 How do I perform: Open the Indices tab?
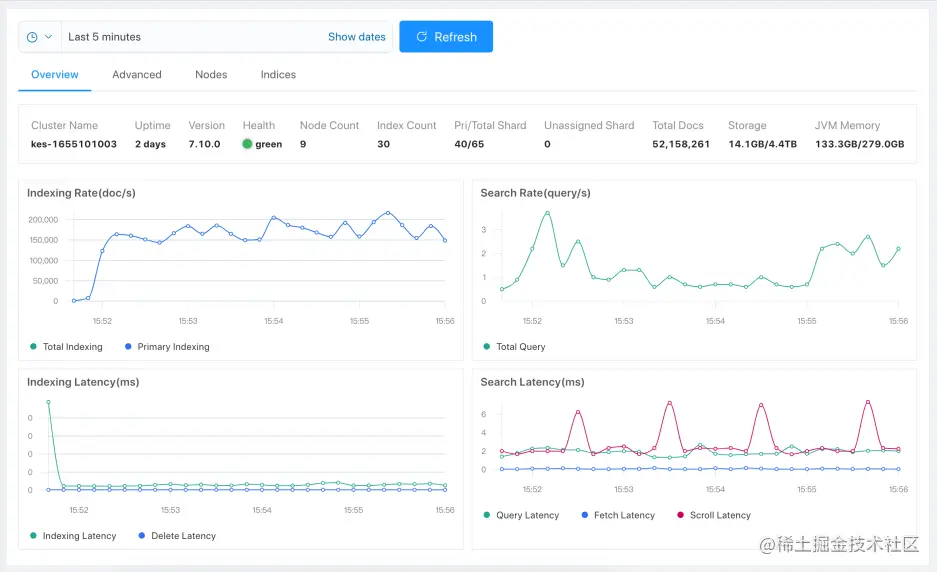click(x=278, y=75)
